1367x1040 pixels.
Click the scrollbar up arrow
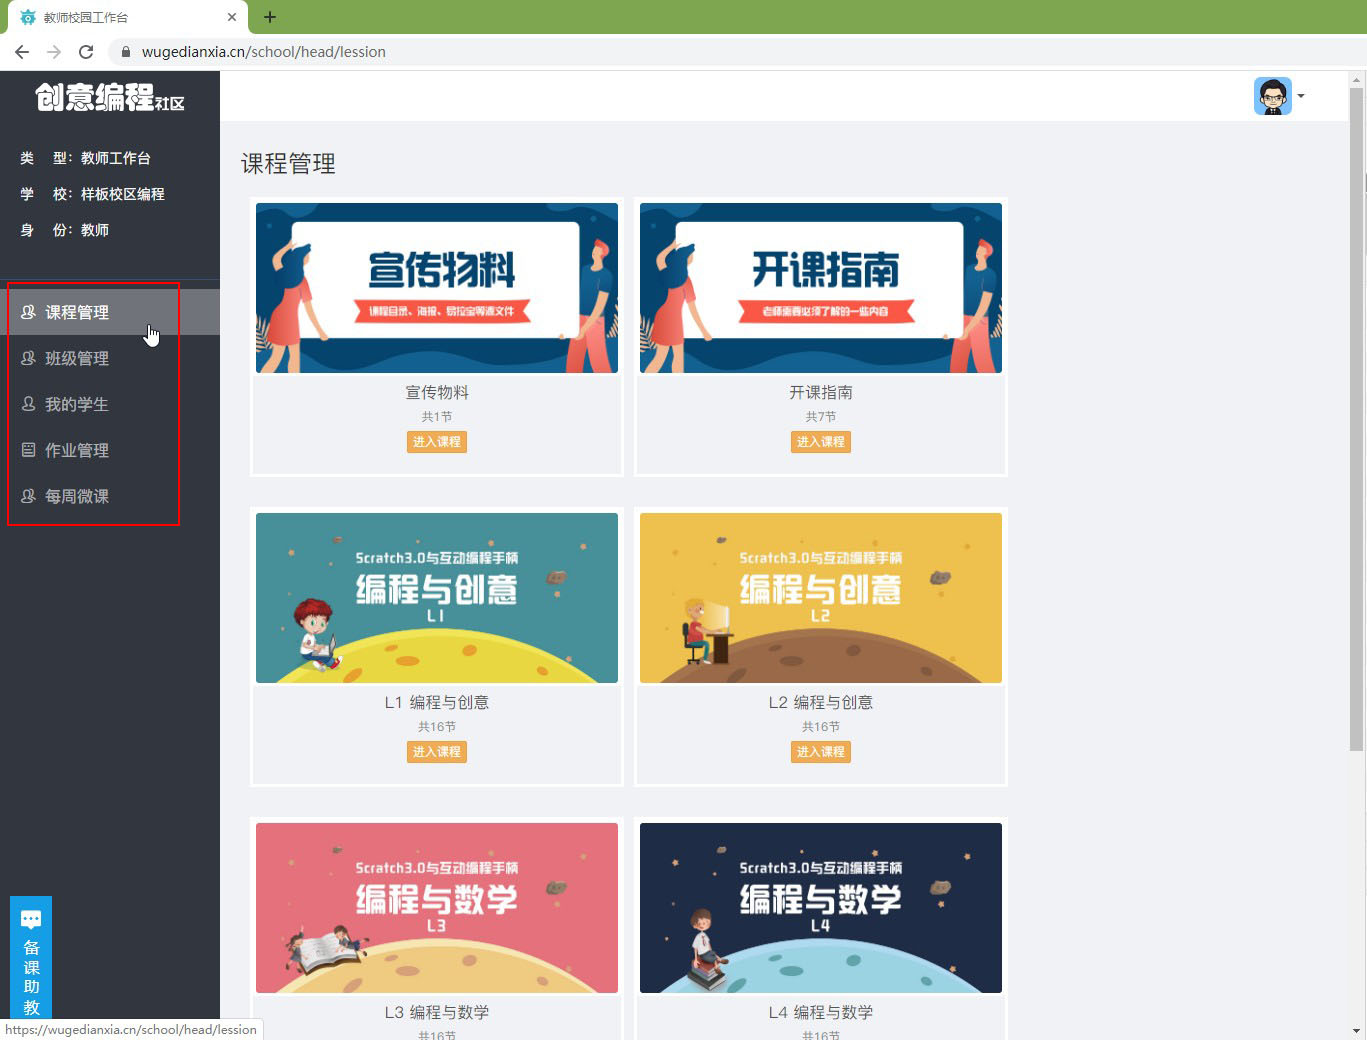(x=1356, y=79)
